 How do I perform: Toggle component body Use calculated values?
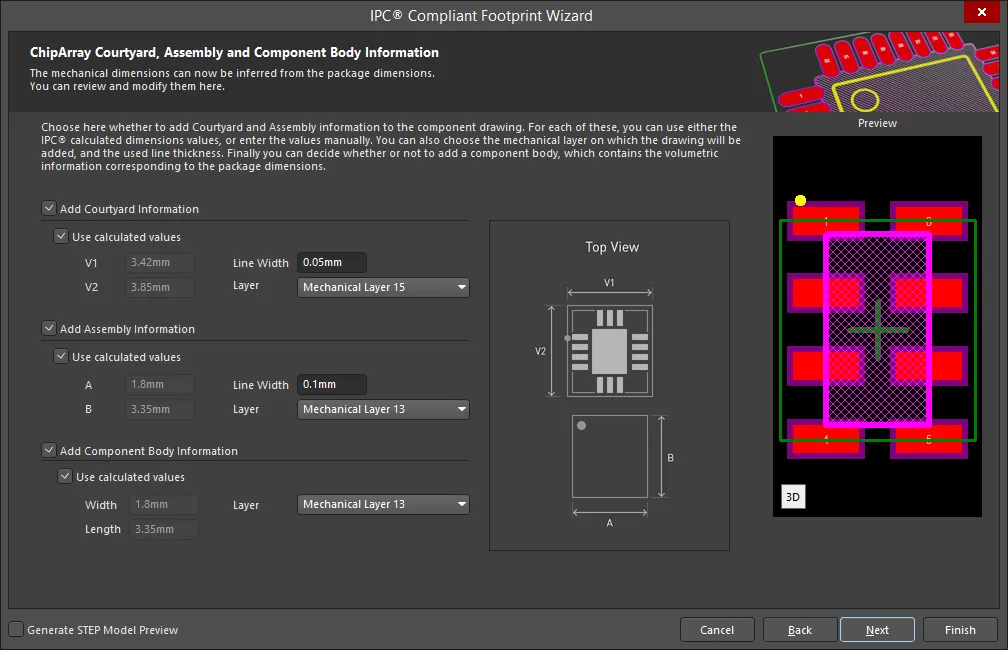click(x=65, y=476)
